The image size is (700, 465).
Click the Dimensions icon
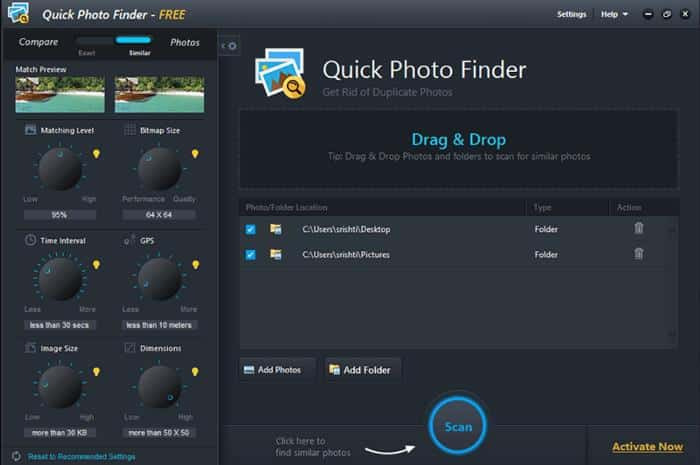tap(129, 348)
